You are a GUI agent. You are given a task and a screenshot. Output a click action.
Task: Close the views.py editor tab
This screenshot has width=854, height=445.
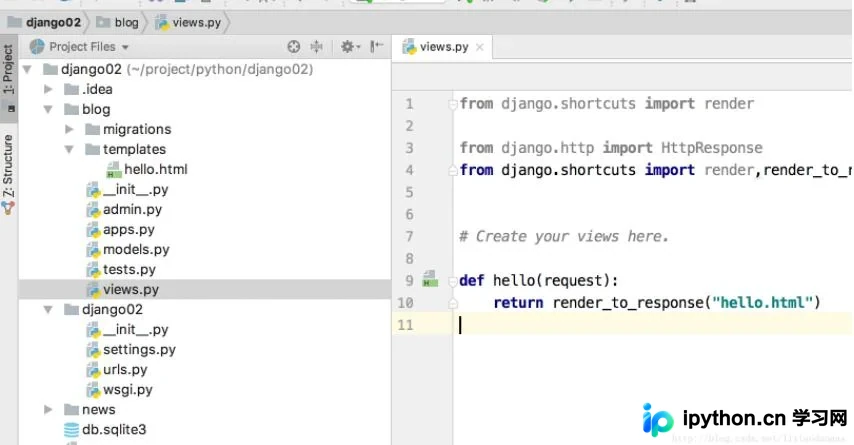click(x=479, y=47)
